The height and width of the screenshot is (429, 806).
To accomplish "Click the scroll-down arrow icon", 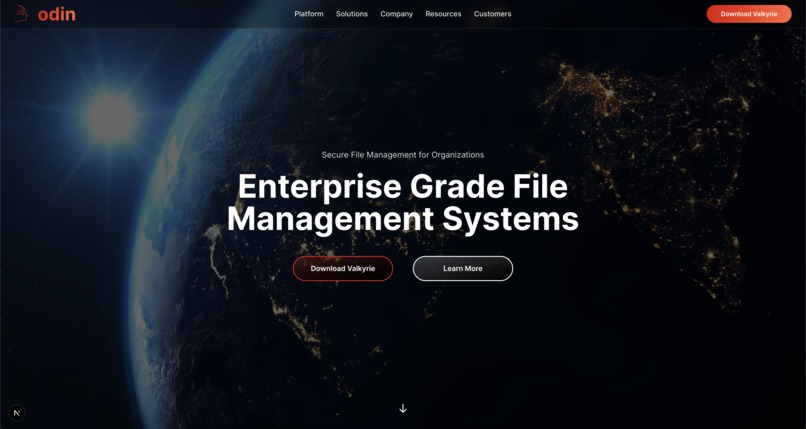I will click(x=403, y=408).
